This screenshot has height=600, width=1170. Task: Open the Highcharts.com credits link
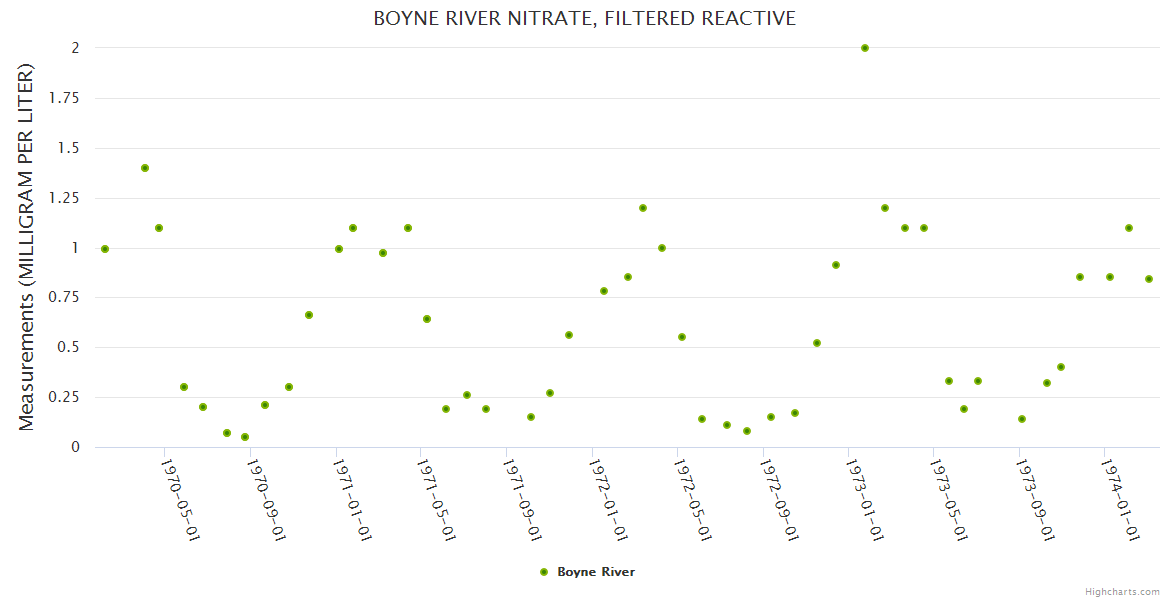pyautogui.click(x=1122, y=591)
